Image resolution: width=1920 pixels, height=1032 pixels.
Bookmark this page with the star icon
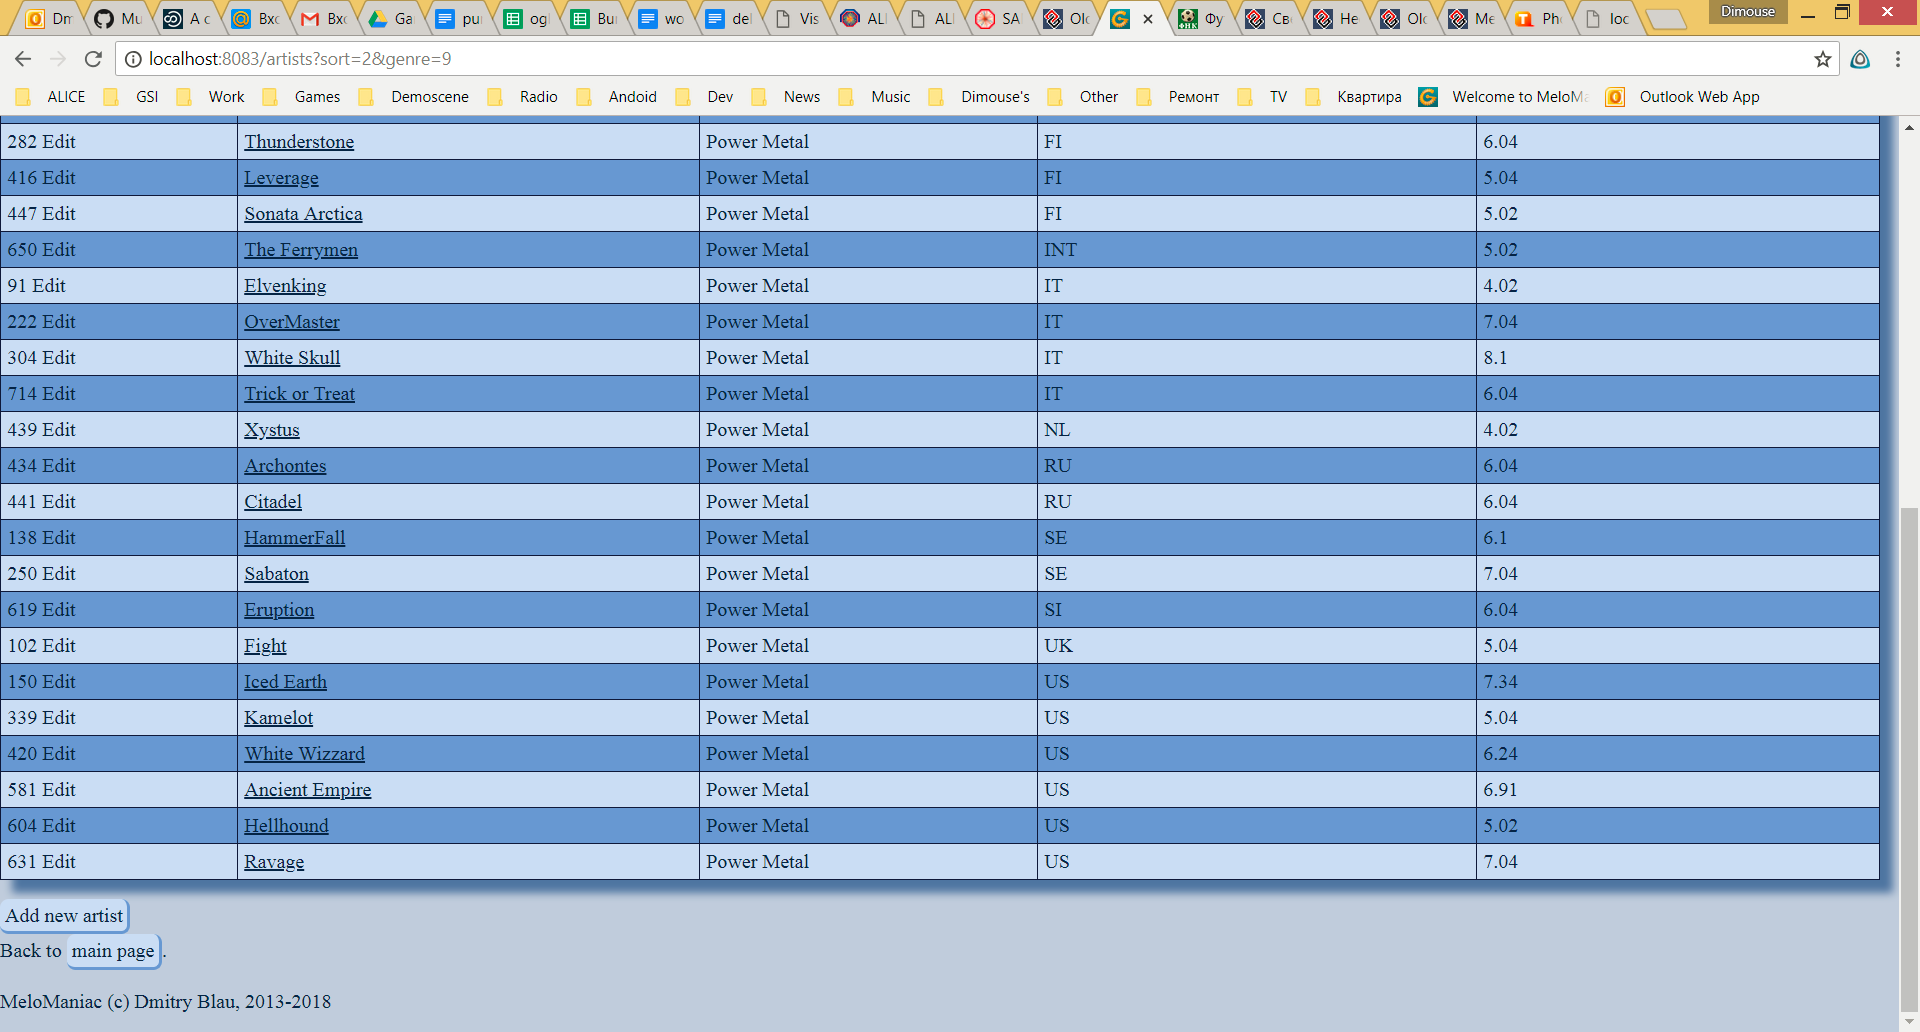pos(1823,59)
